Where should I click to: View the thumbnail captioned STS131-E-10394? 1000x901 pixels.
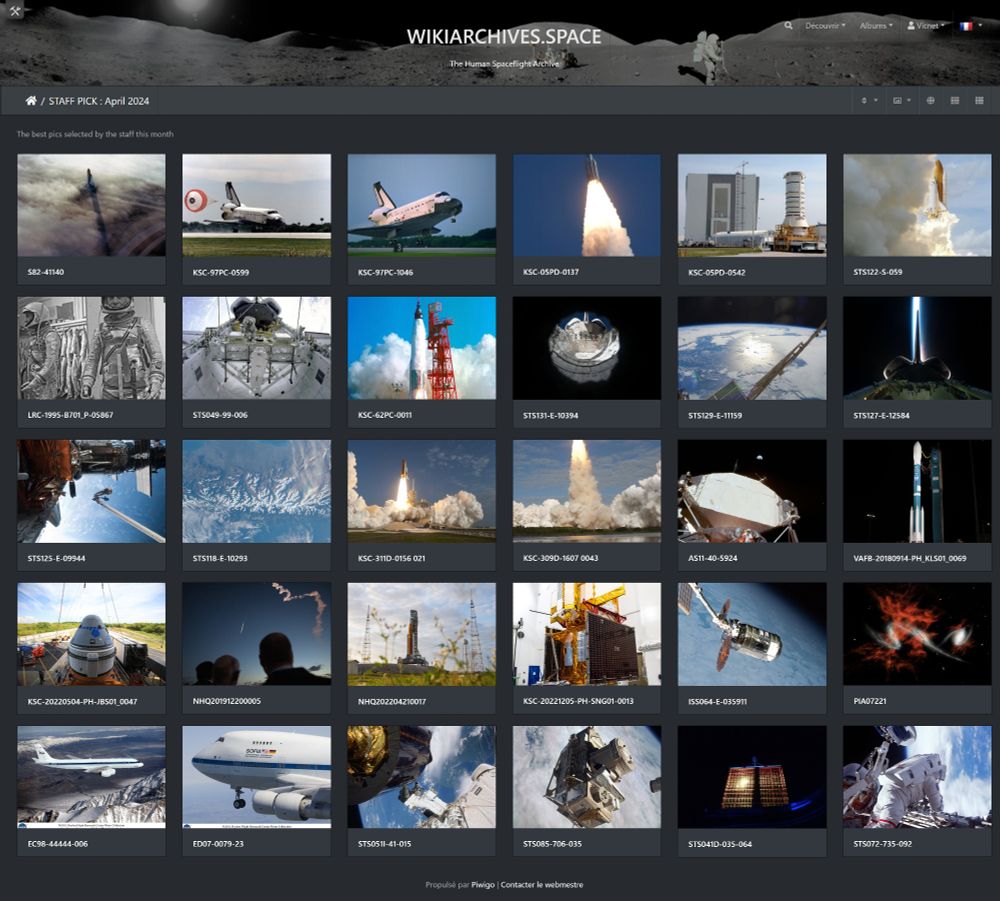(587, 348)
